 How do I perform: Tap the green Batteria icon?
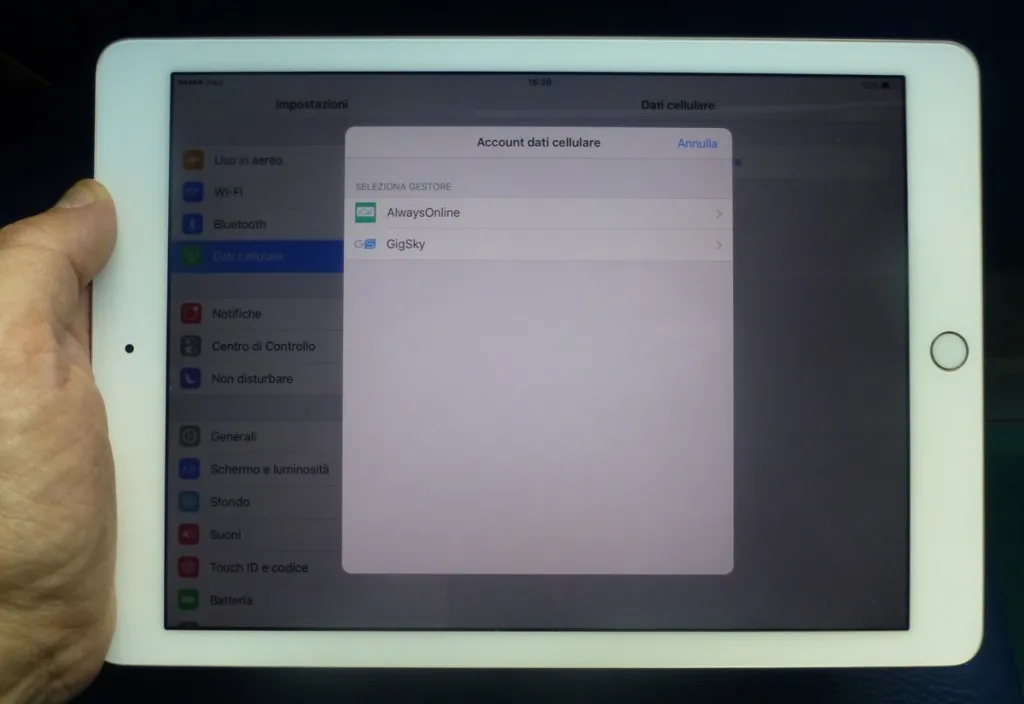click(x=190, y=600)
